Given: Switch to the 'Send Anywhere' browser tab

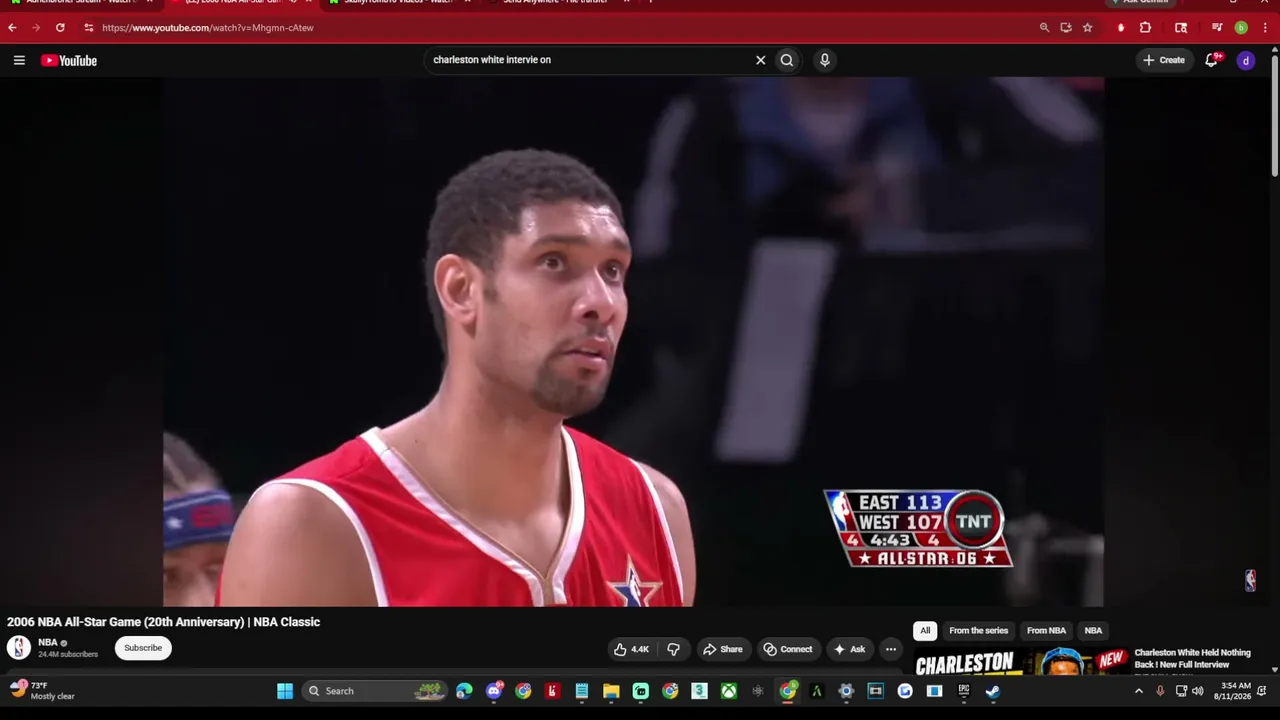Looking at the screenshot, I should tap(555, 2).
